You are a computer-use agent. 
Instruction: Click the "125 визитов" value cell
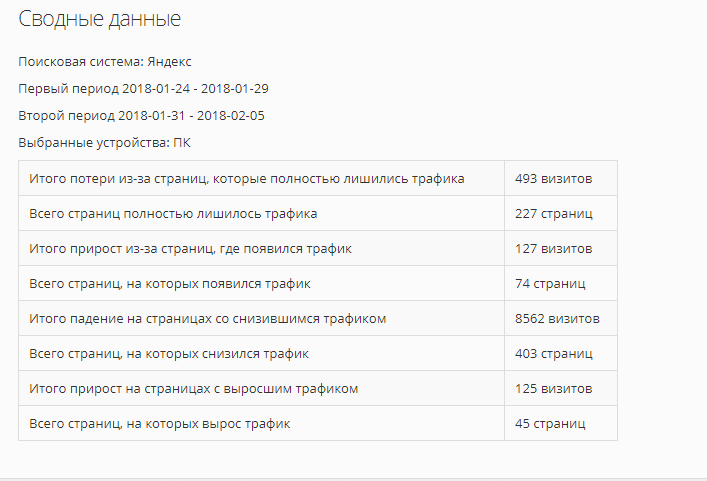tap(553, 388)
